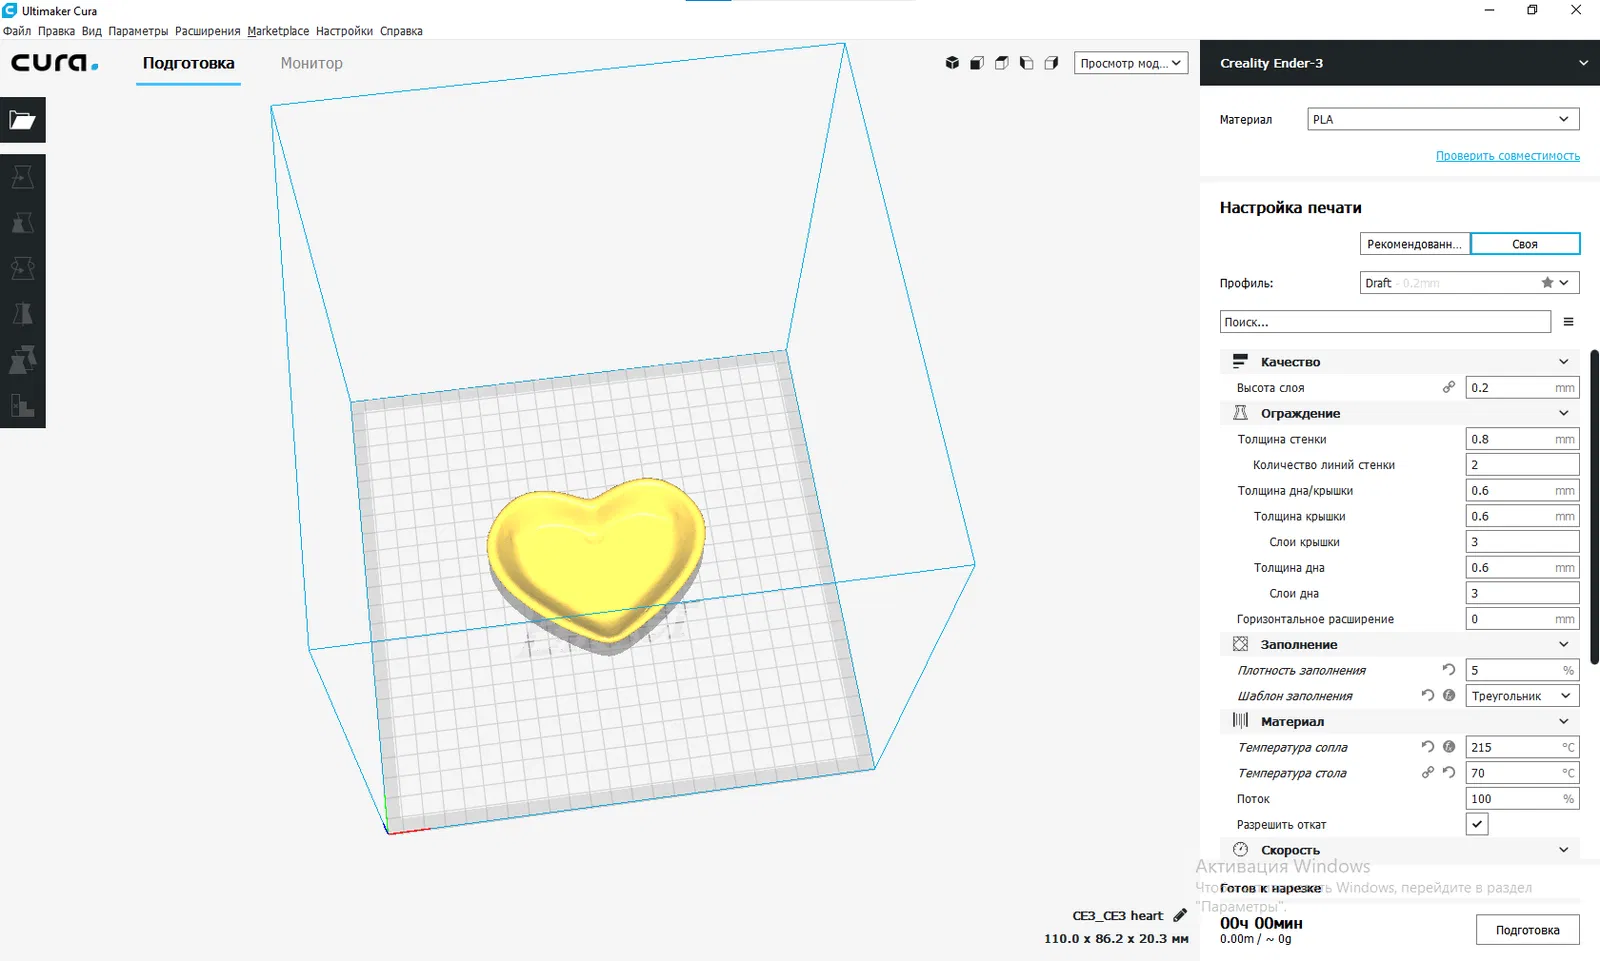The height and width of the screenshot is (961, 1600).
Task: Click the pencil icon to rename CE3_CE3 heart
Action: click(x=1180, y=915)
